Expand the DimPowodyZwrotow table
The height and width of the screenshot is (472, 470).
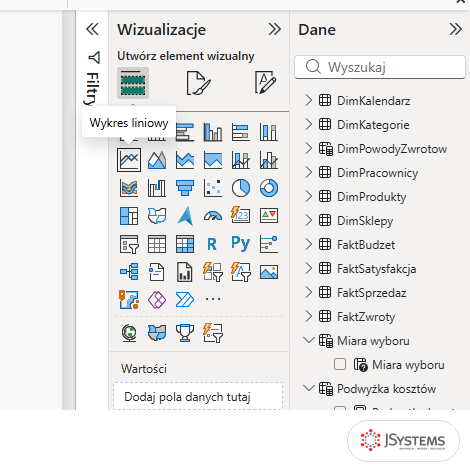[309, 148]
